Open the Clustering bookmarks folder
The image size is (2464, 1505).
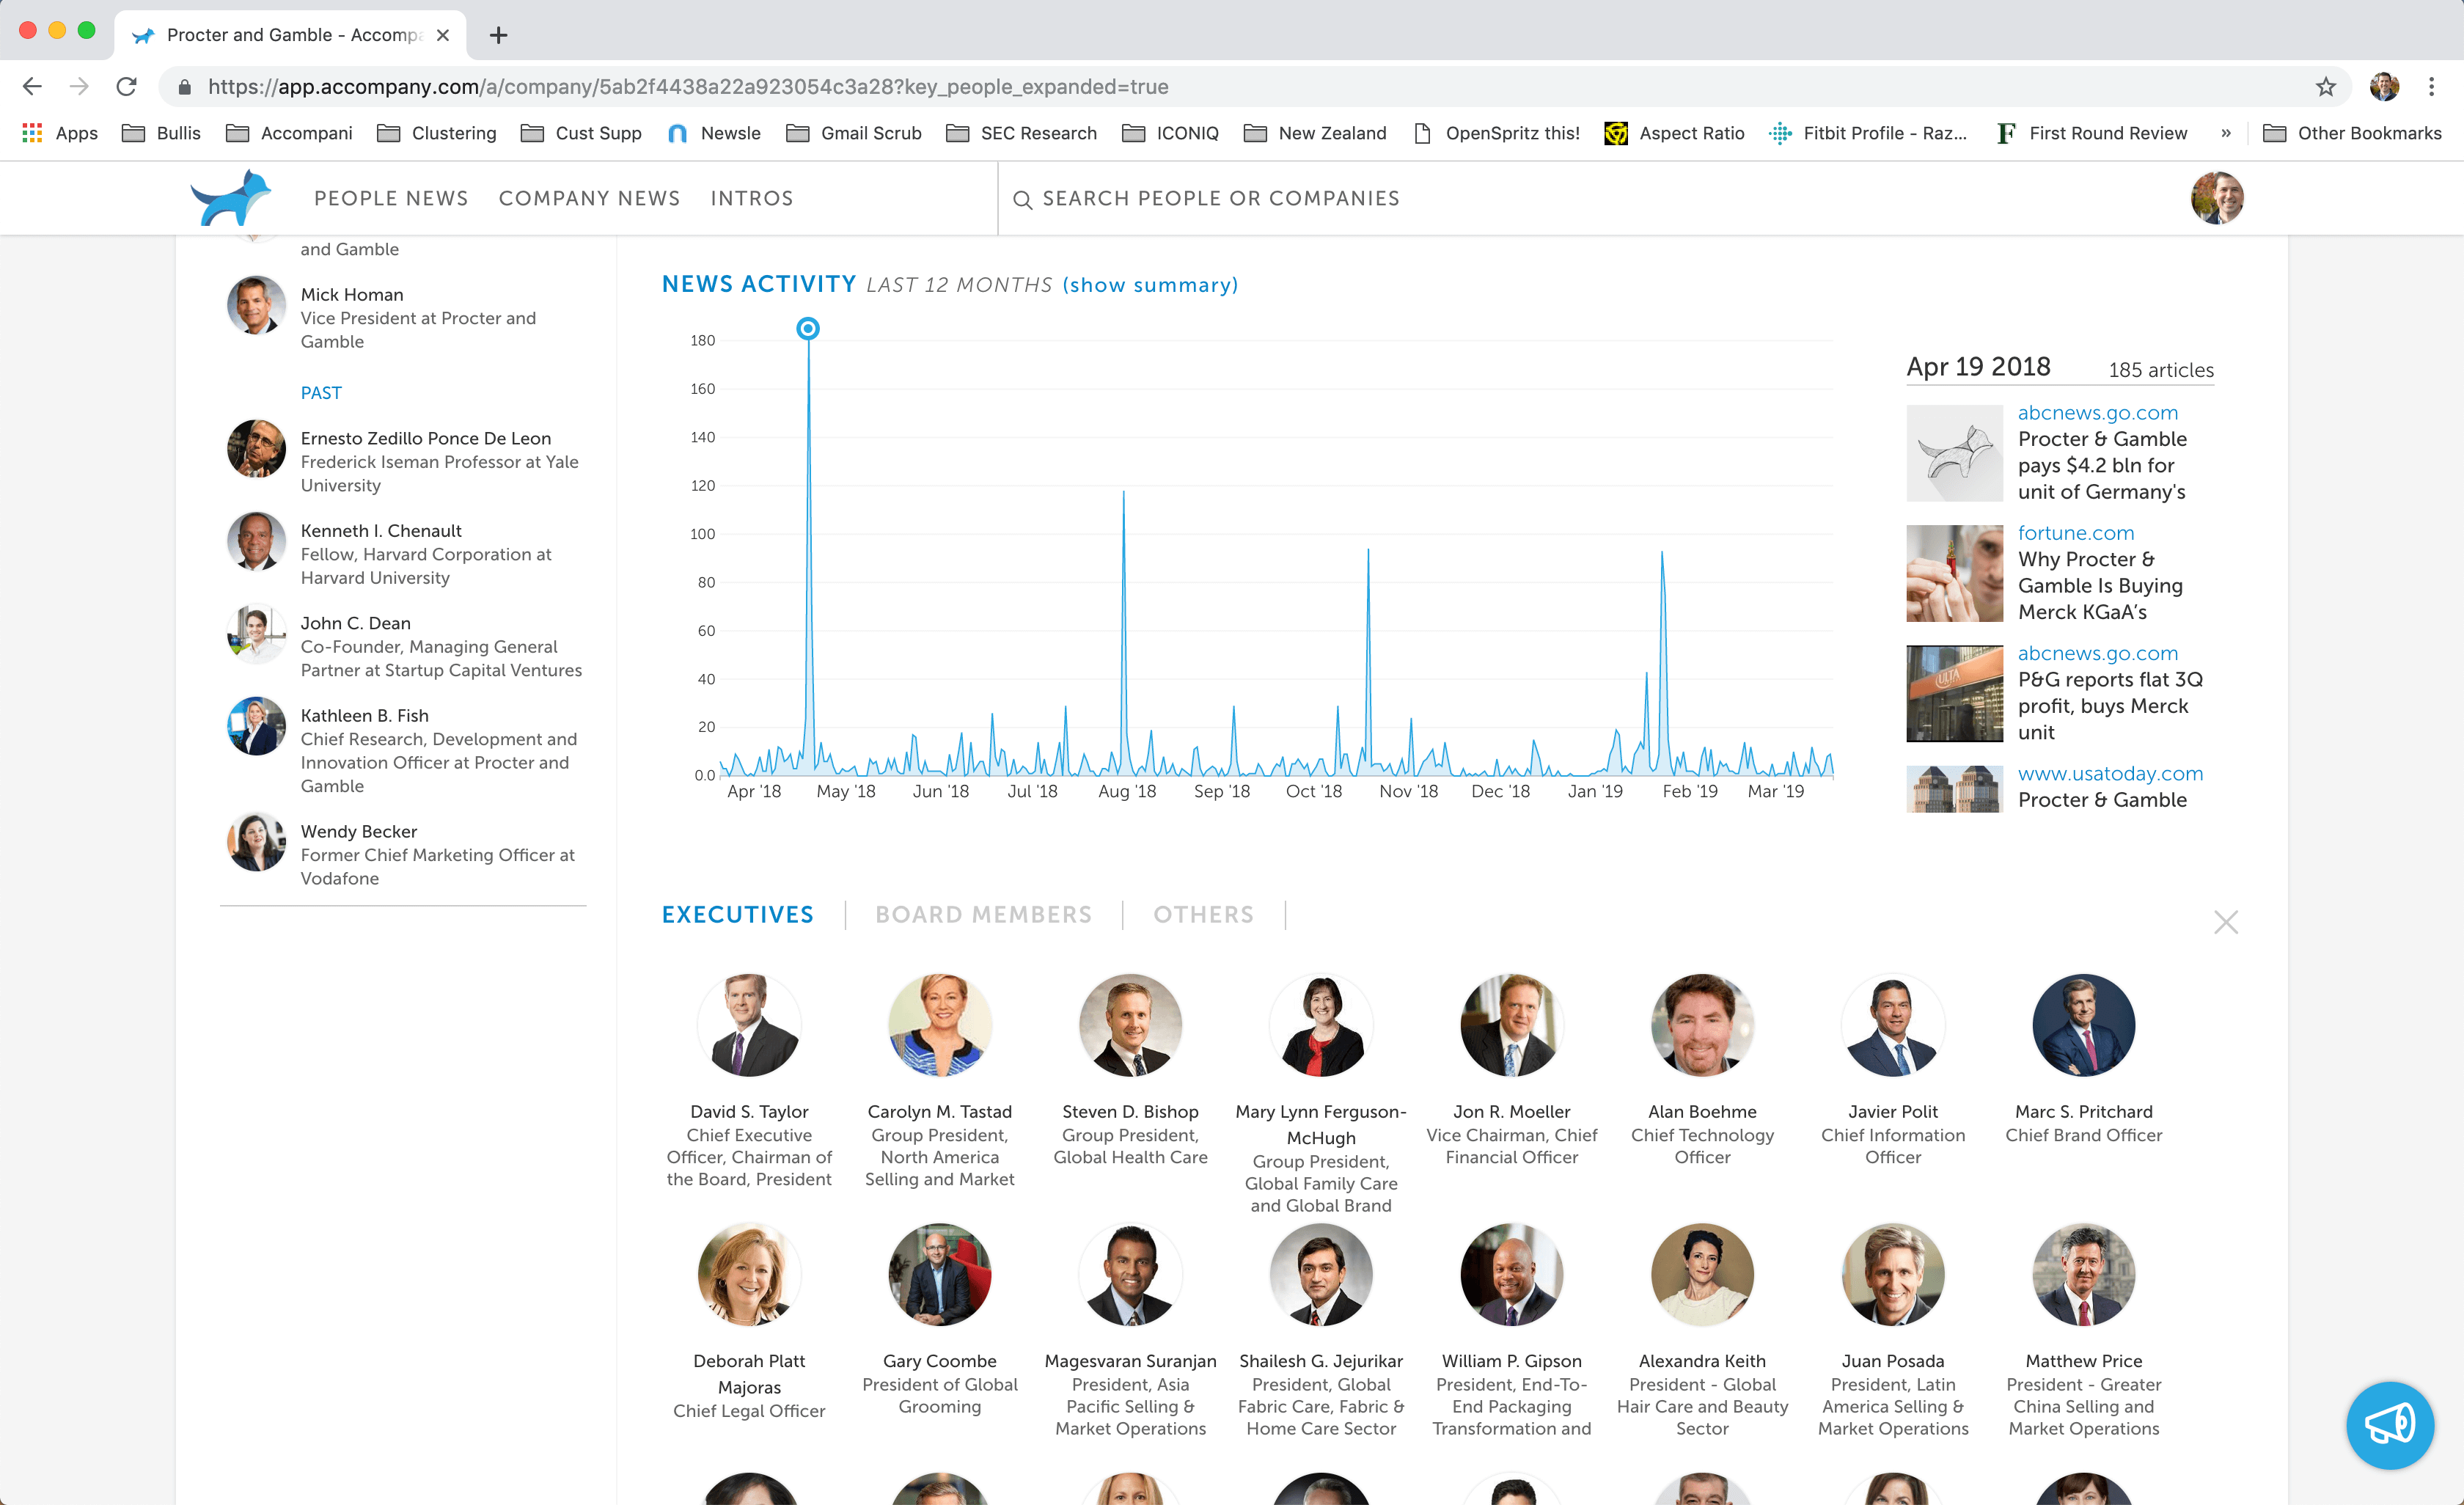click(436, 133)
